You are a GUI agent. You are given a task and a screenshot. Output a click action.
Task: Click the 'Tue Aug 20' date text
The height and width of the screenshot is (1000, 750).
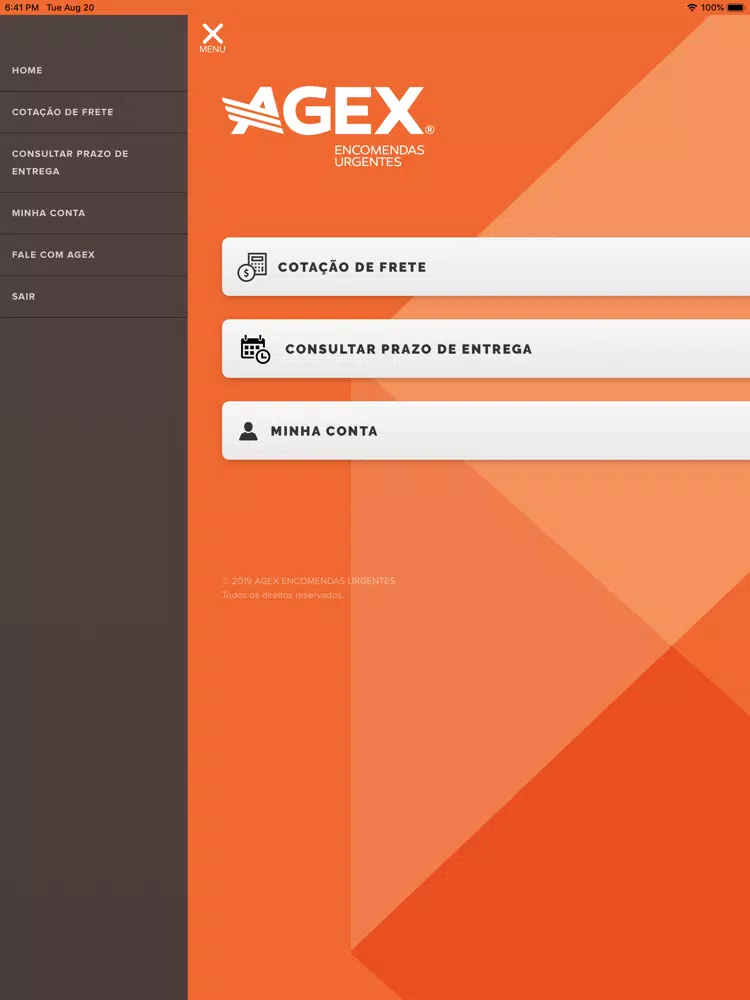70,8
